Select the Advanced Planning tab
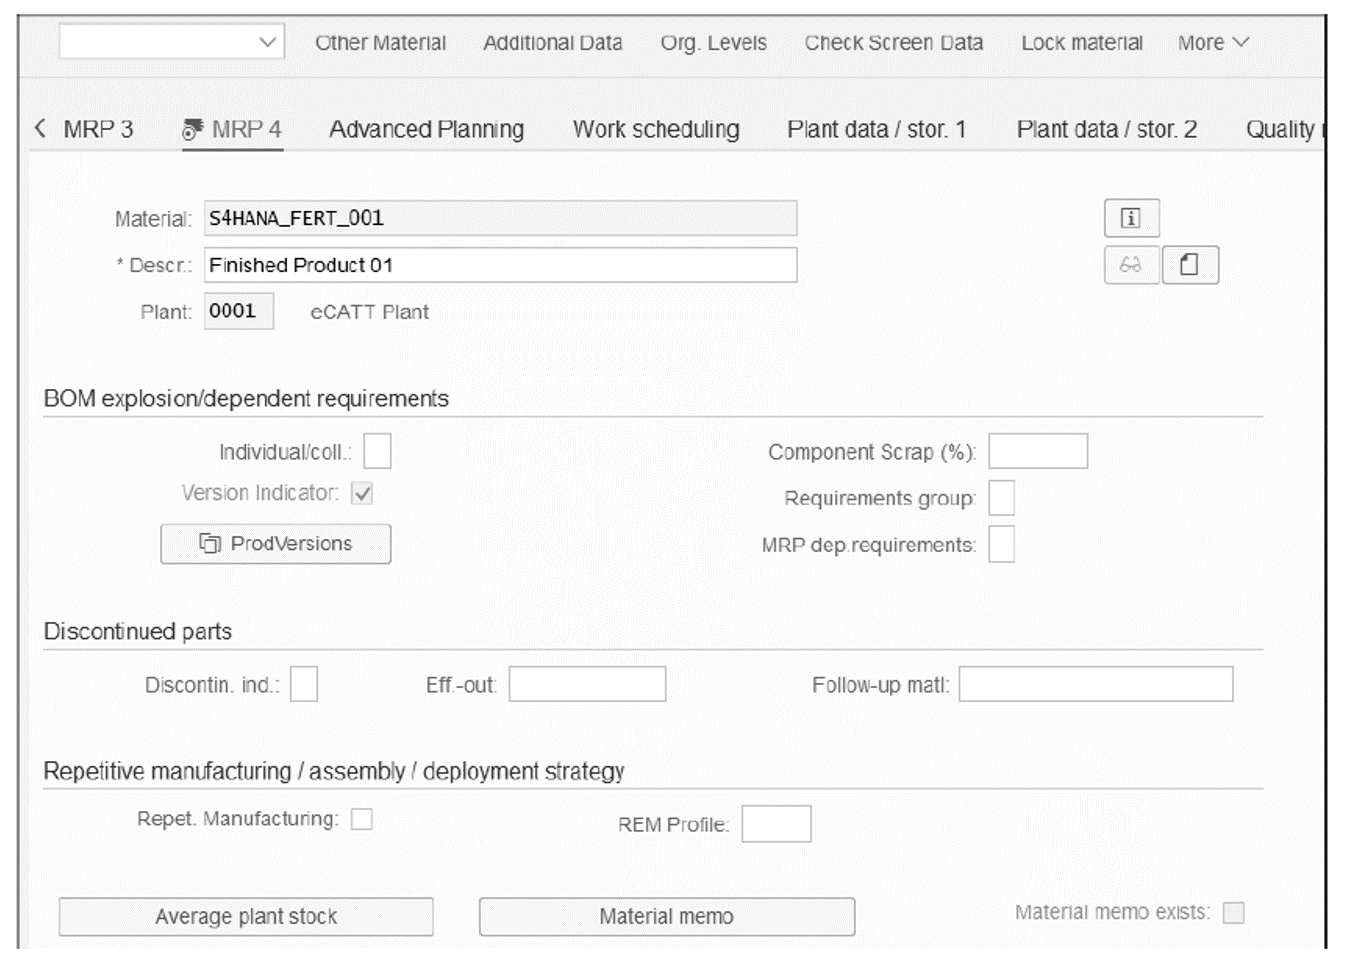Viewport: 1345px width, 968px height. coord(426,128)
